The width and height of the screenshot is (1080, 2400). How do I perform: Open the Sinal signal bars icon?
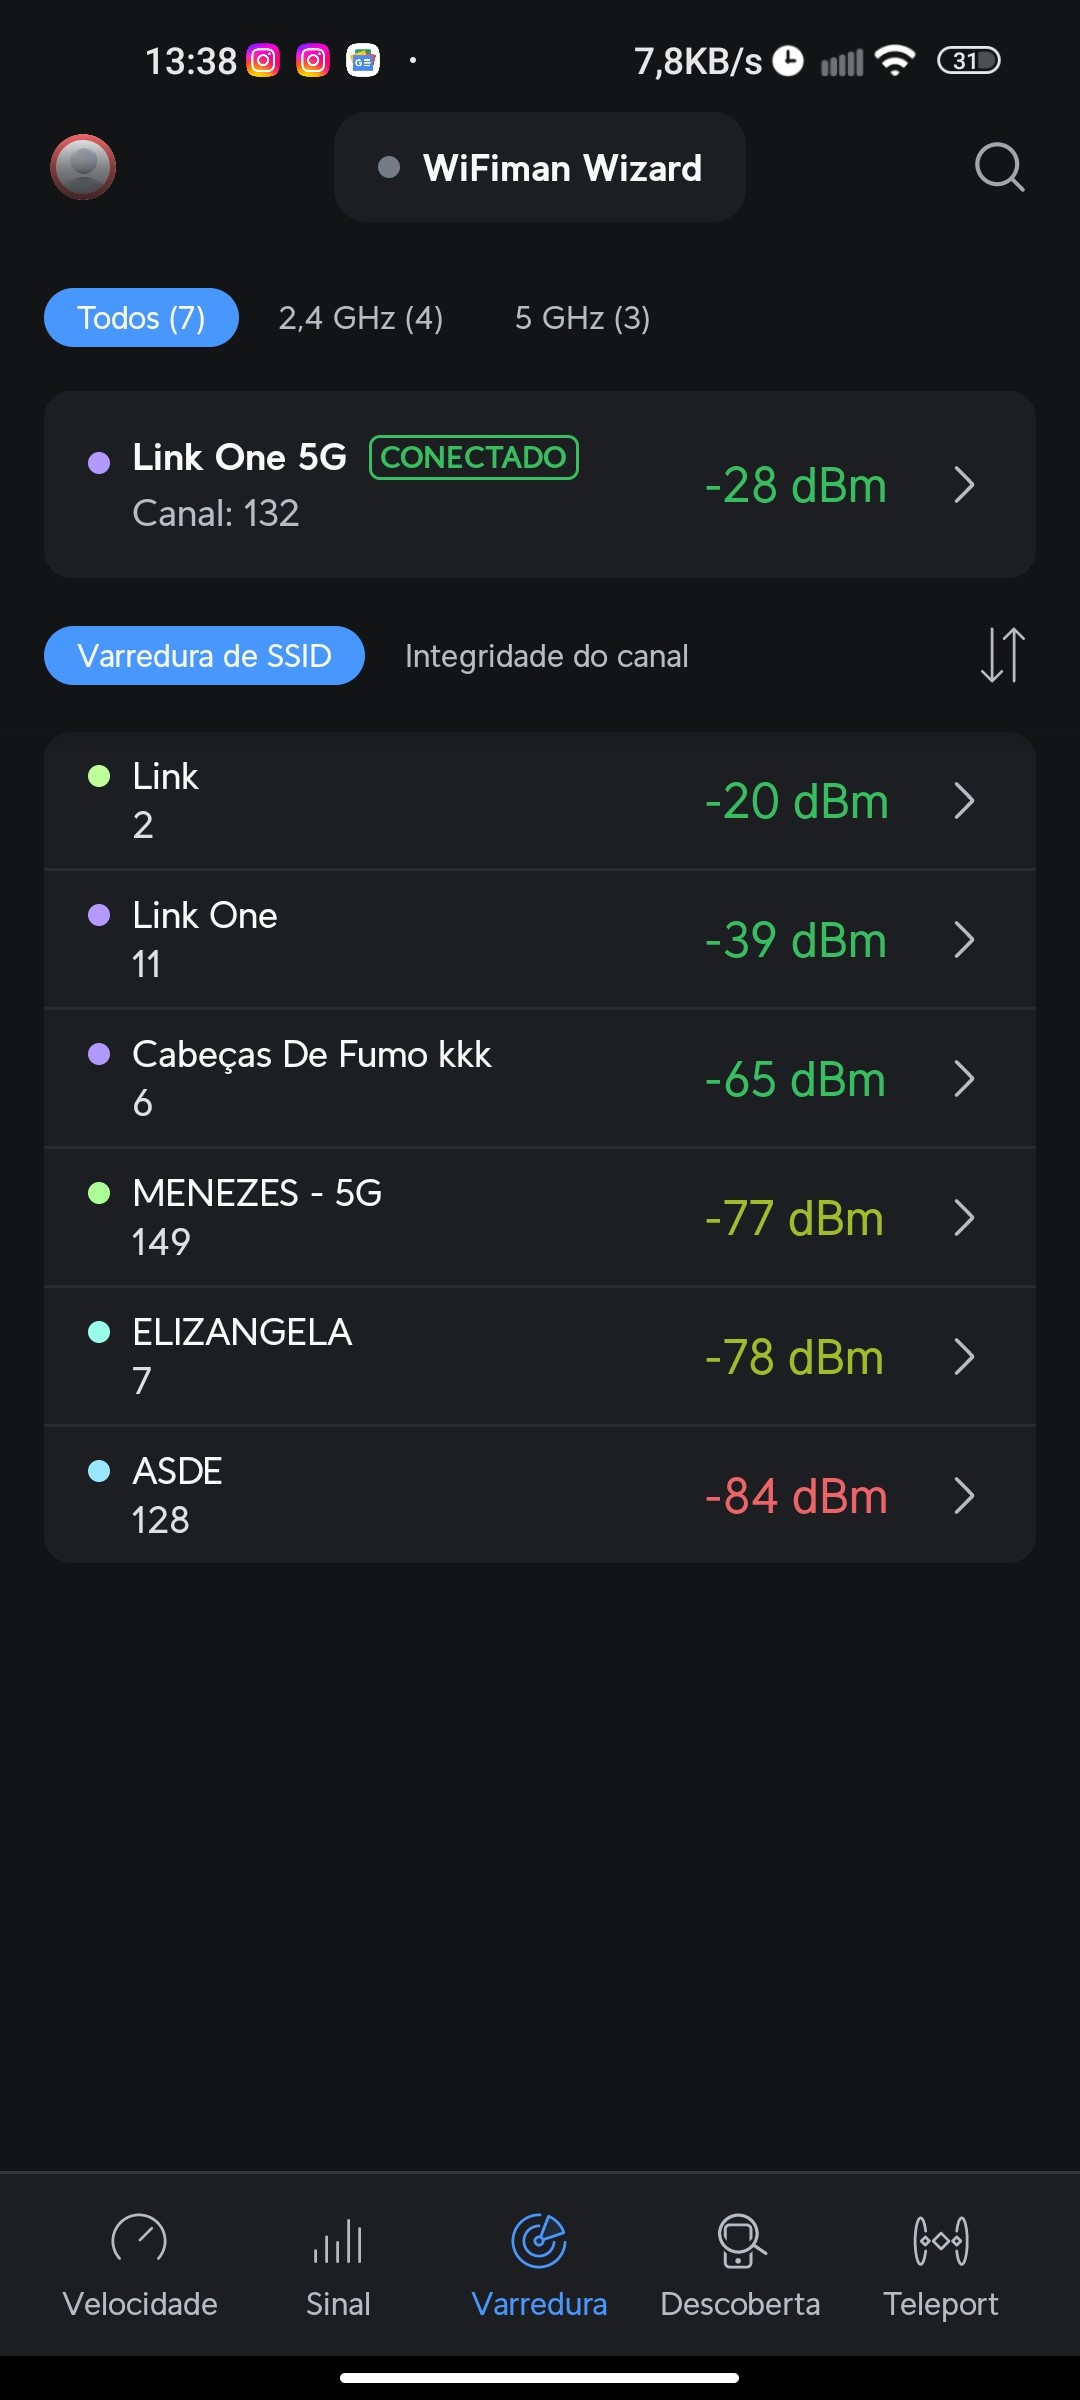click(x=338, y=2240)
